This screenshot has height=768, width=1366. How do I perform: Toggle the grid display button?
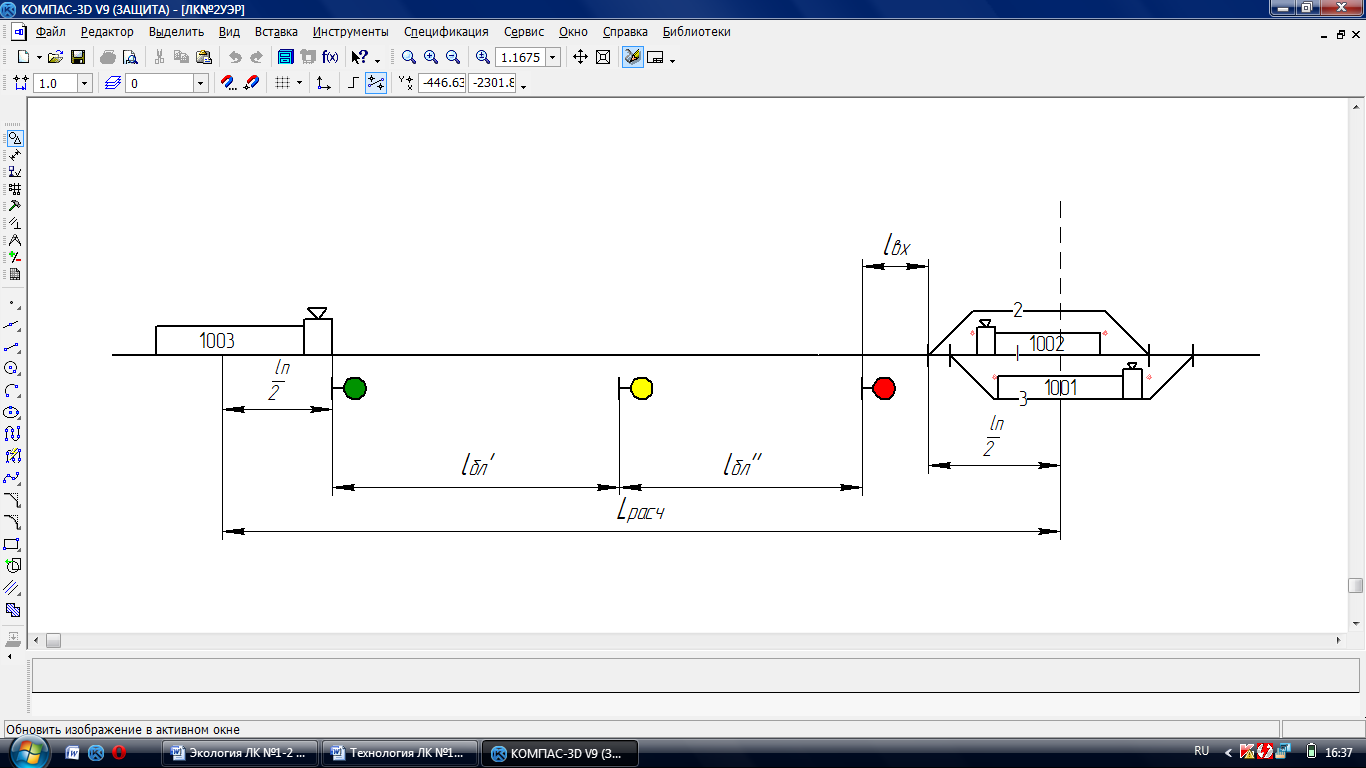point(282,84)
